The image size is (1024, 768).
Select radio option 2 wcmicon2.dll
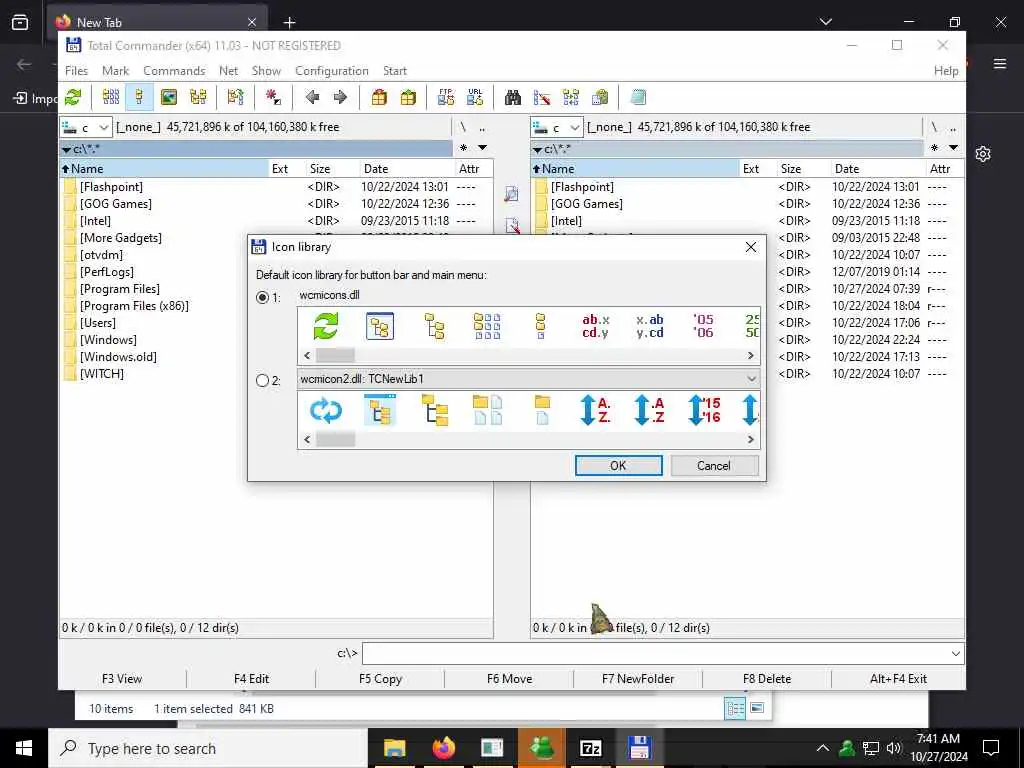point(263,380)
